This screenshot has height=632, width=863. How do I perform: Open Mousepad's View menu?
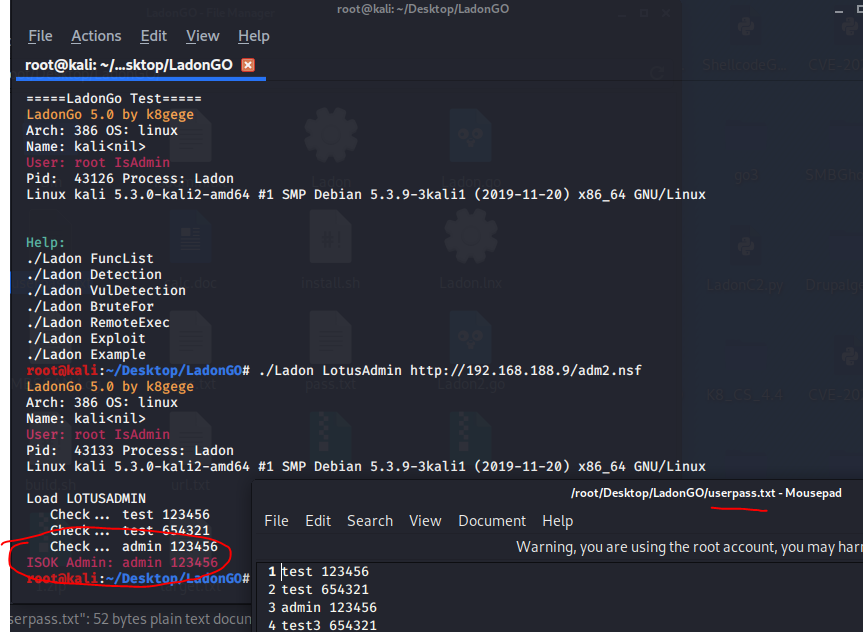(x=425, y=521)
